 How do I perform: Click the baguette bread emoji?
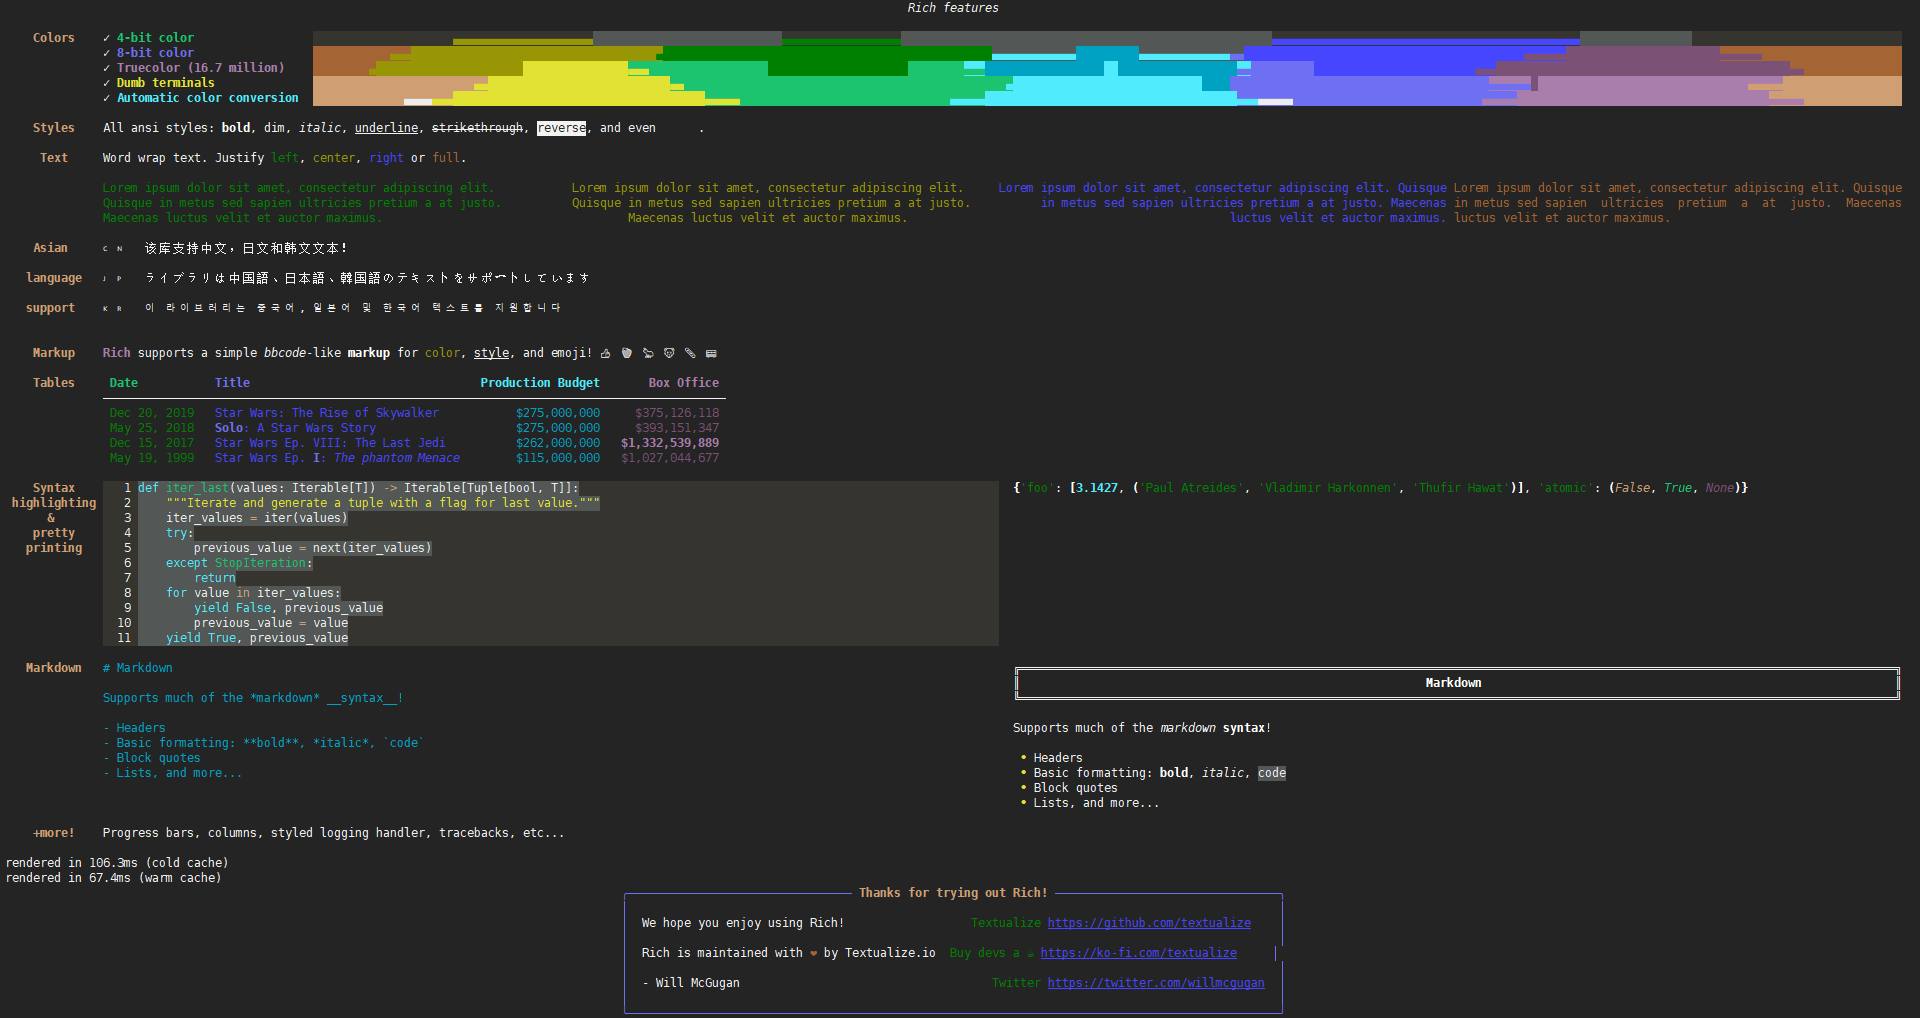coord(690,353)
